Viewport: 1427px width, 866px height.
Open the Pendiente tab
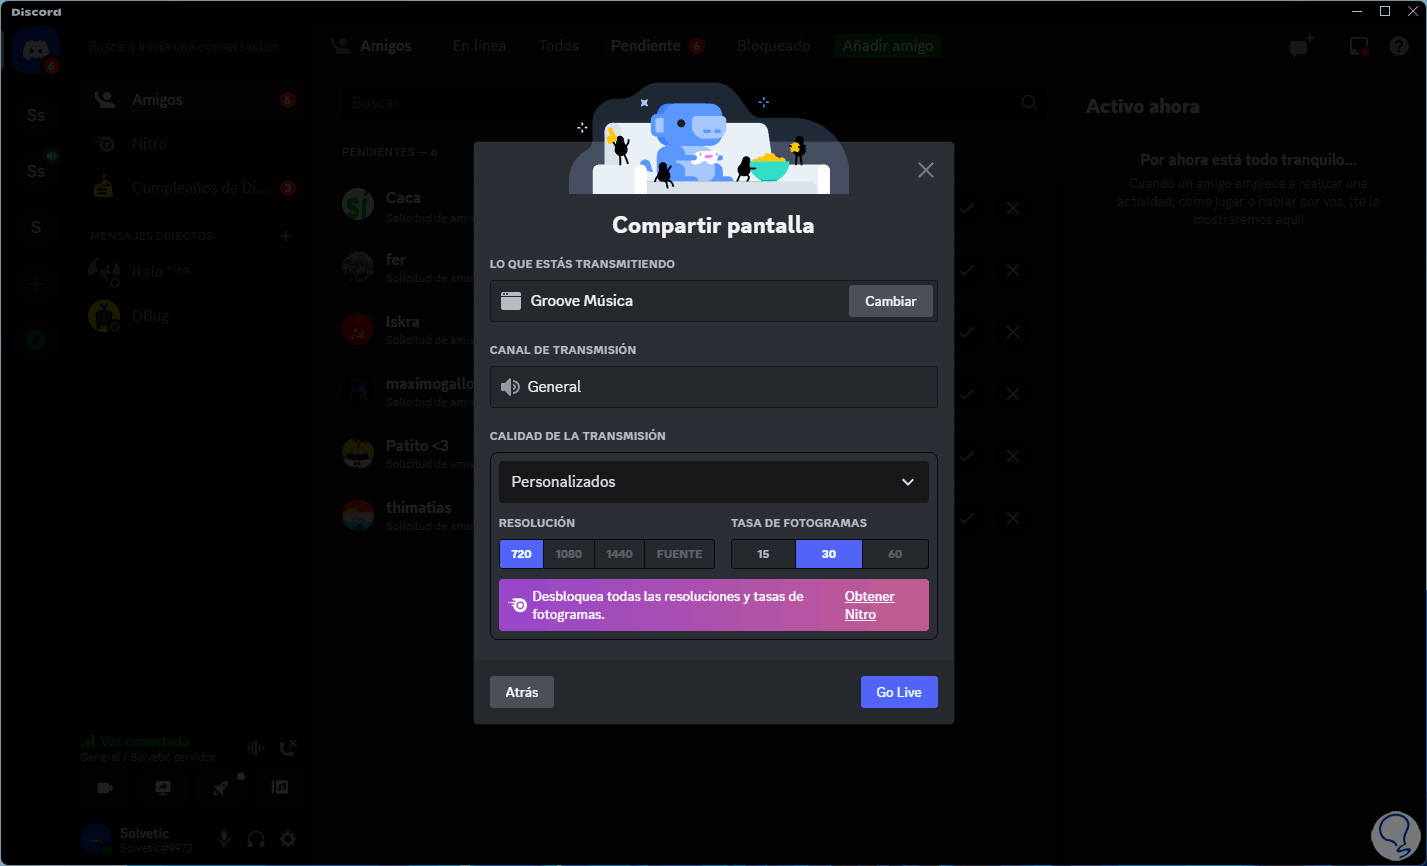click(x=657, y=46)
